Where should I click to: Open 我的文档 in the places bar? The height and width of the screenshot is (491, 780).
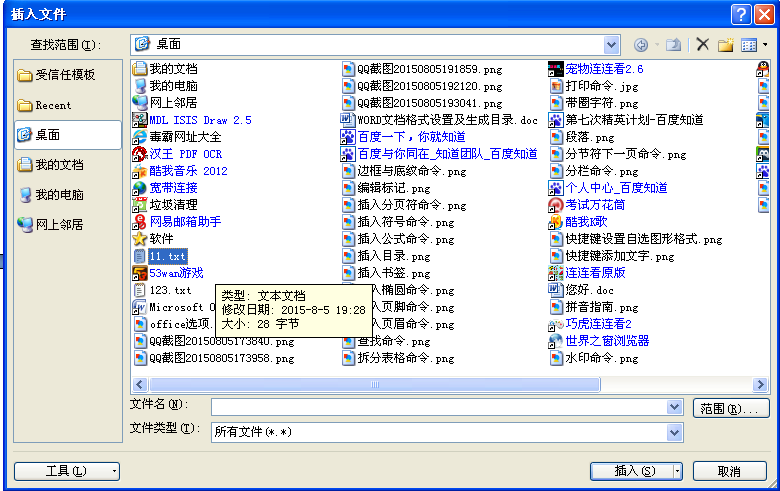point(68,165)
